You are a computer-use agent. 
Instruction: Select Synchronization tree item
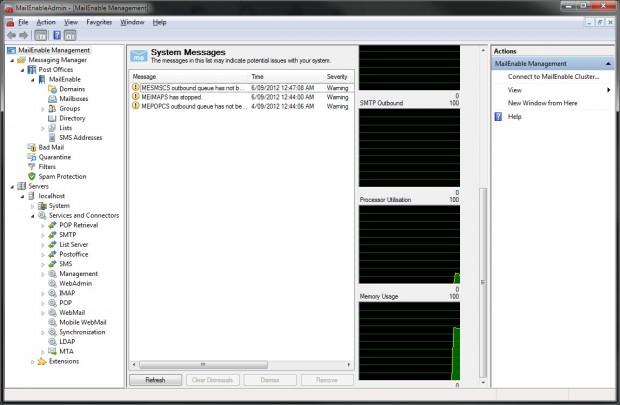[82, 332]
